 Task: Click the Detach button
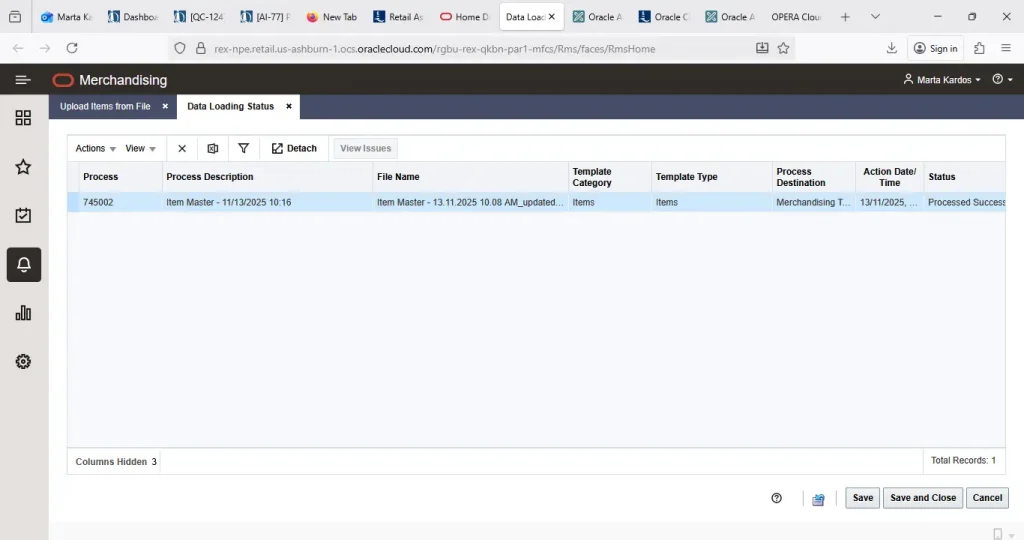coord(294,148)
